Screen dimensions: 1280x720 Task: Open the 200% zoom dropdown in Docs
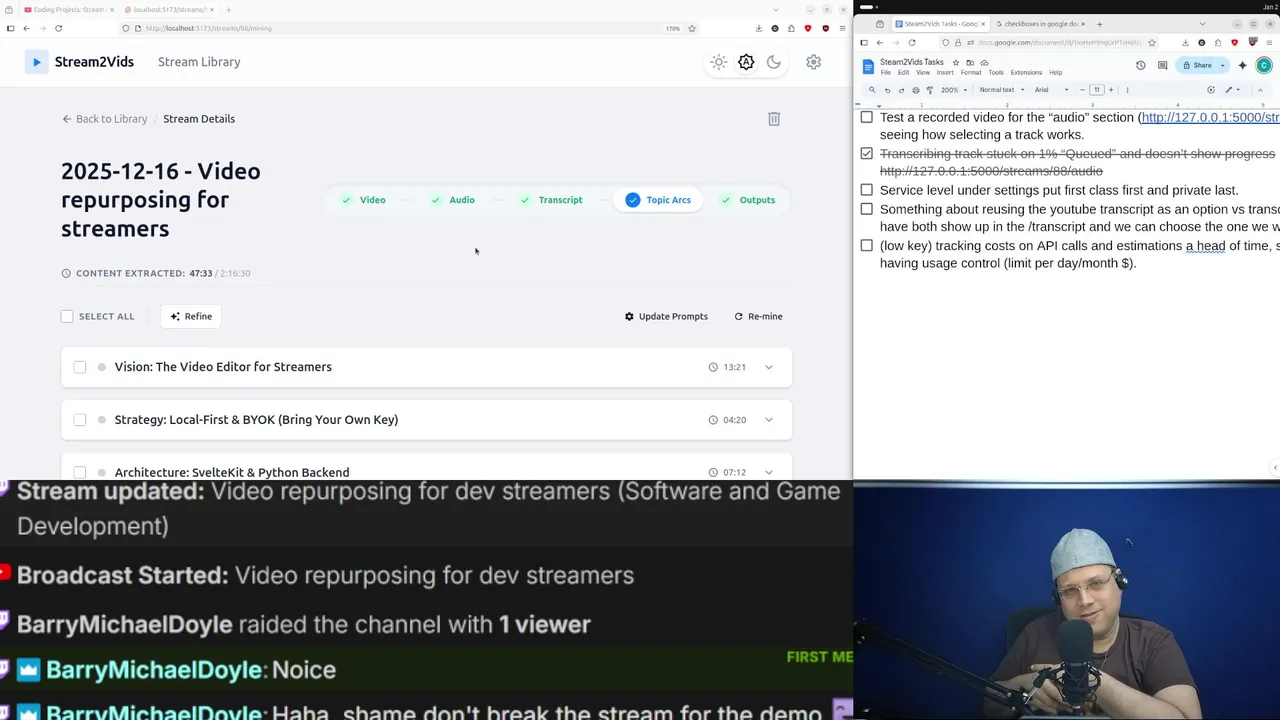953,90
